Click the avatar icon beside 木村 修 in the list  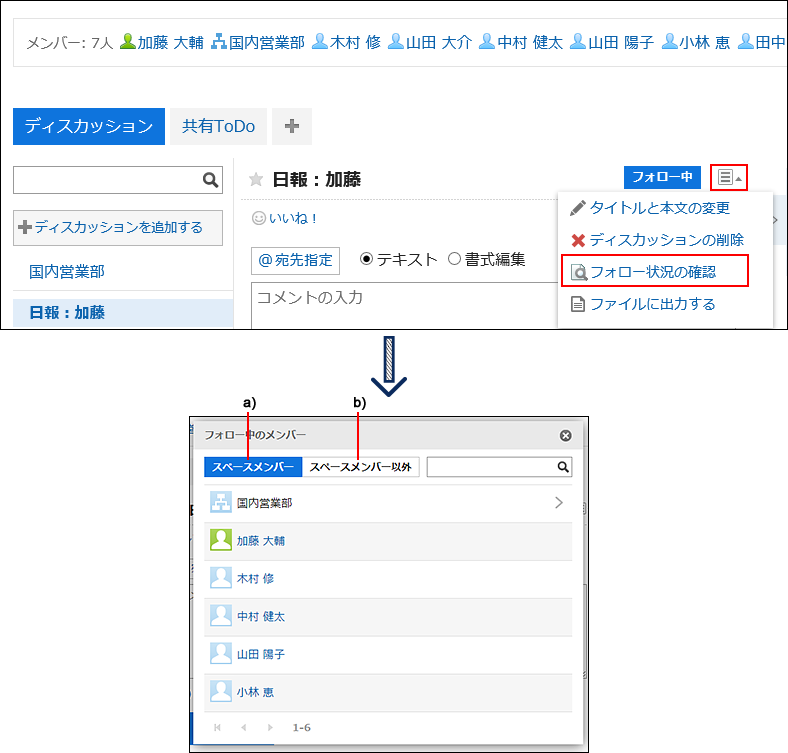click(x=221, y=578)
